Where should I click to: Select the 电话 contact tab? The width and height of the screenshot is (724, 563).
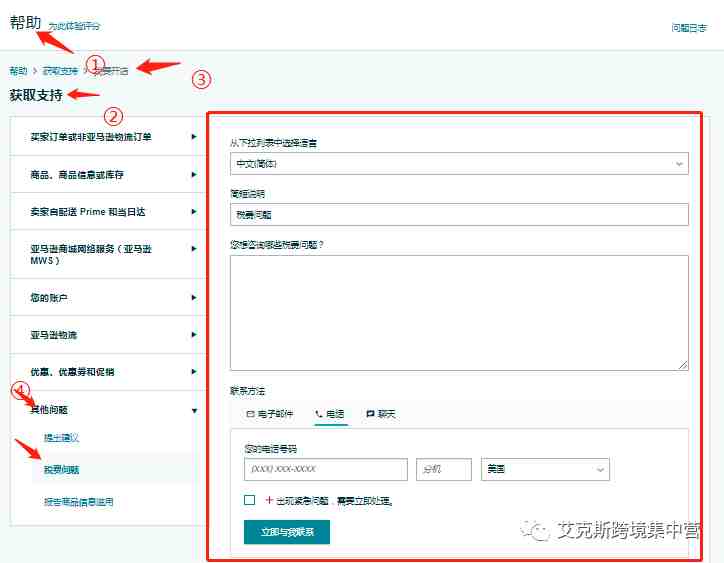330,414
